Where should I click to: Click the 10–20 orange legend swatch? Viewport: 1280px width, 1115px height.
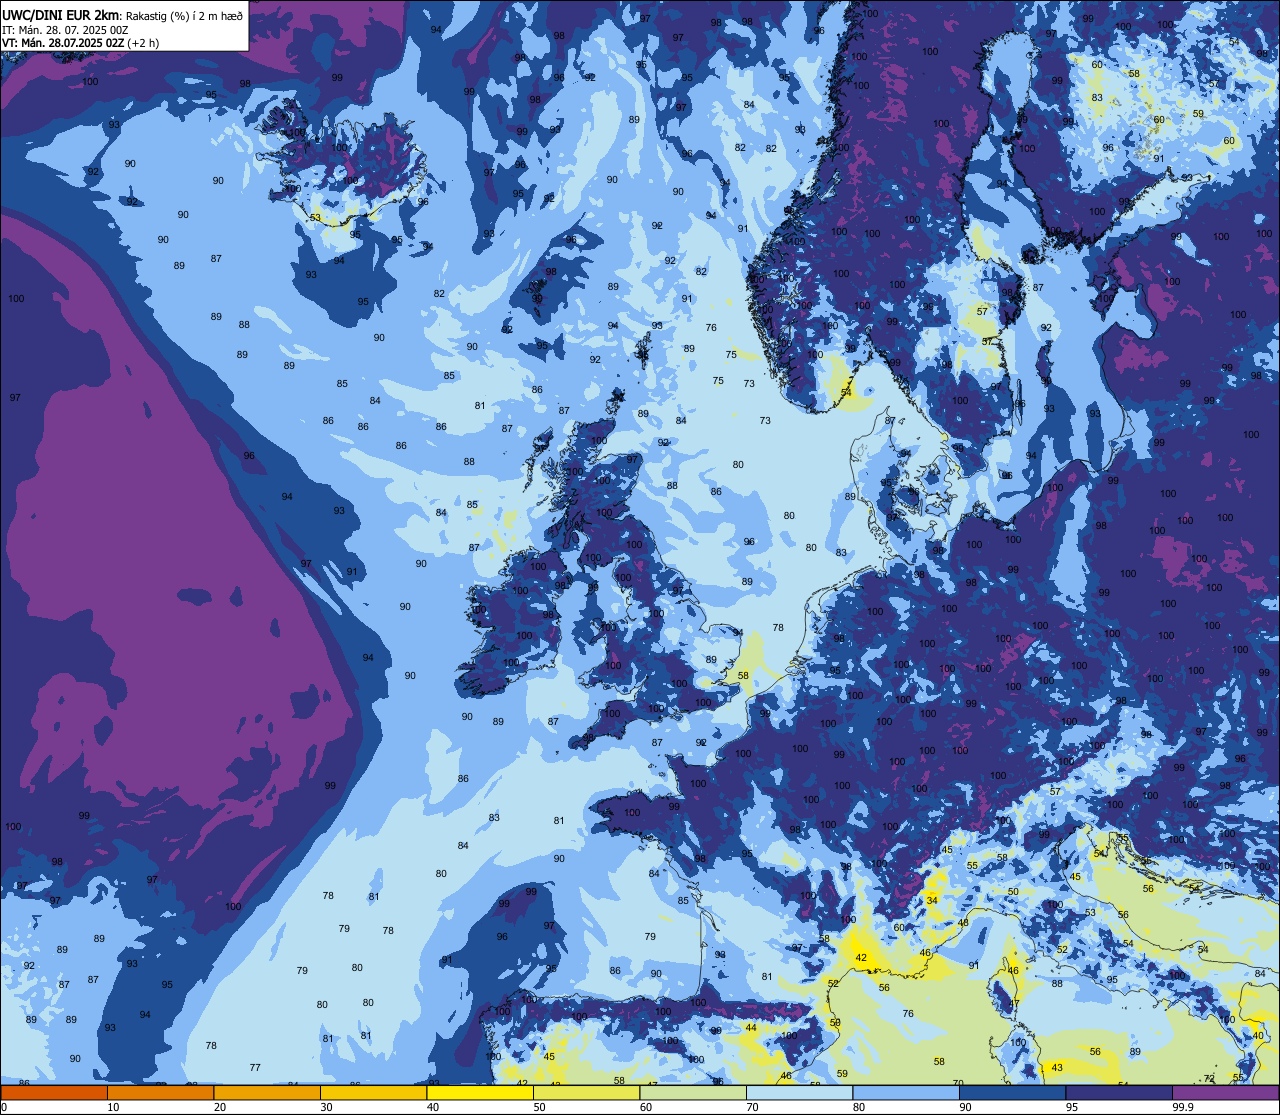coord(160,1093)
